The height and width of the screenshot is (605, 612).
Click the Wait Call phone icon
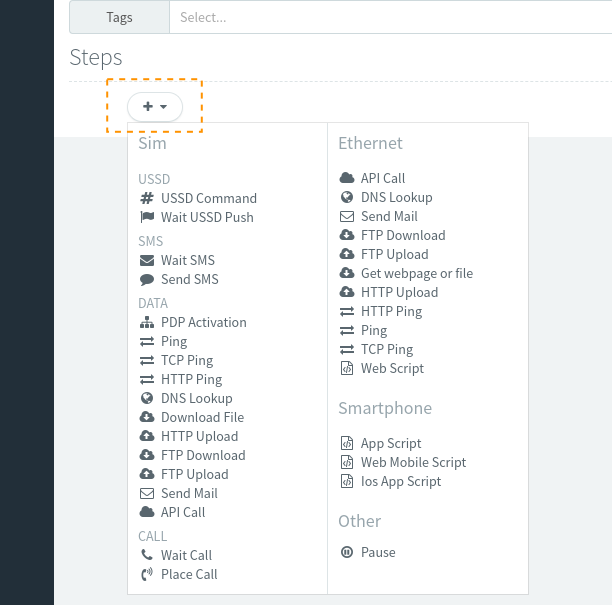[147, 555]
